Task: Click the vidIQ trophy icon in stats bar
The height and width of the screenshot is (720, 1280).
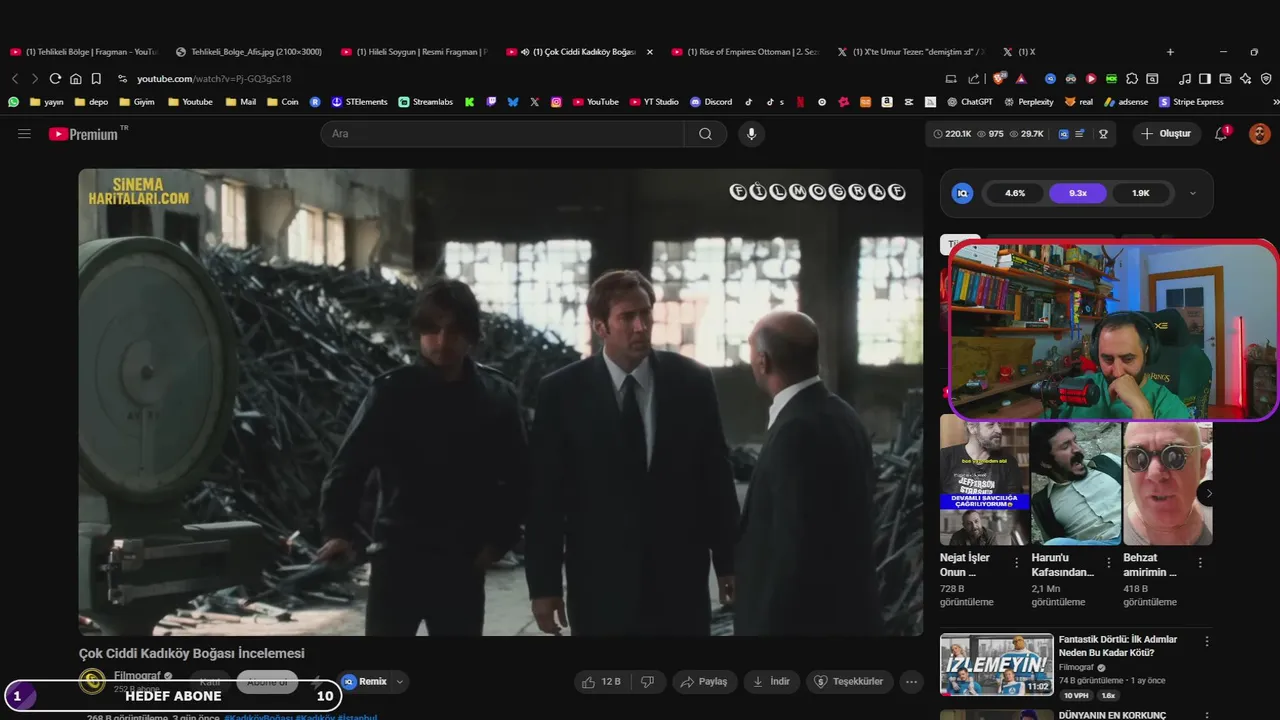Action: (x=1103, y=134)
